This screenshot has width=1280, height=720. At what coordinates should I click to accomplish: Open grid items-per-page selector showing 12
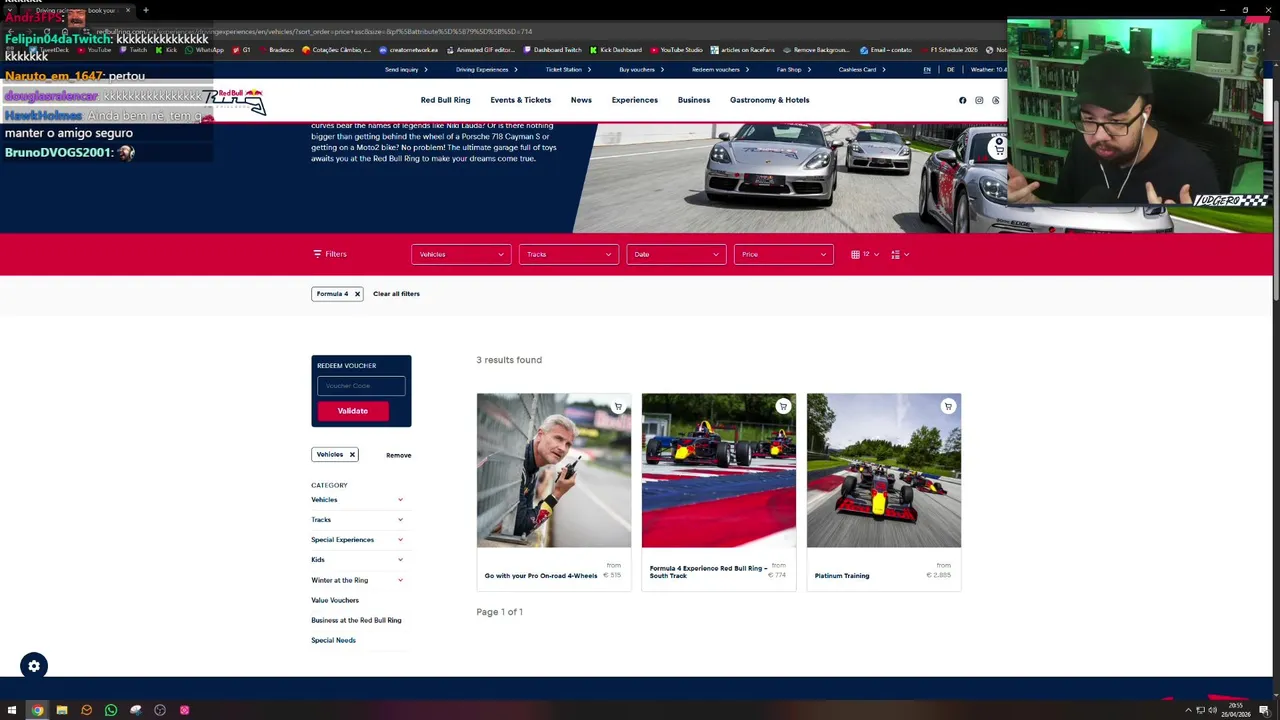865,254
